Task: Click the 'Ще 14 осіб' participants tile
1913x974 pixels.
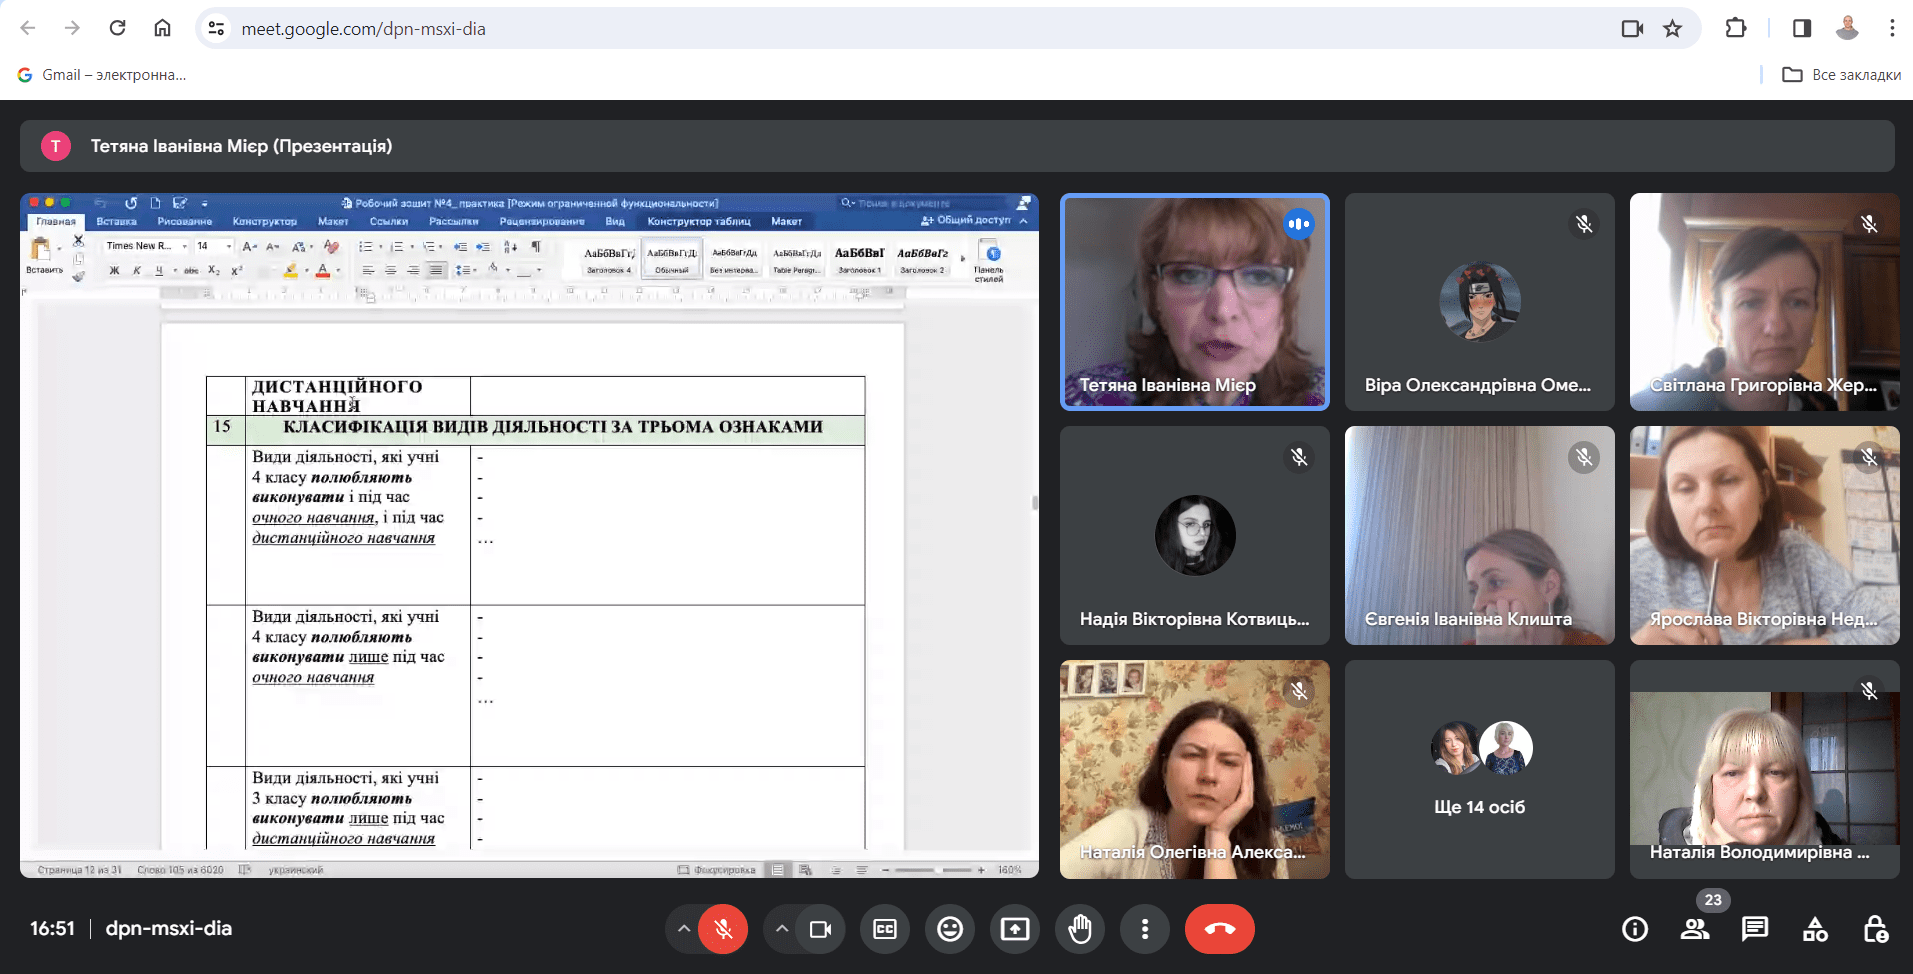Action: tap(1479, 769)
